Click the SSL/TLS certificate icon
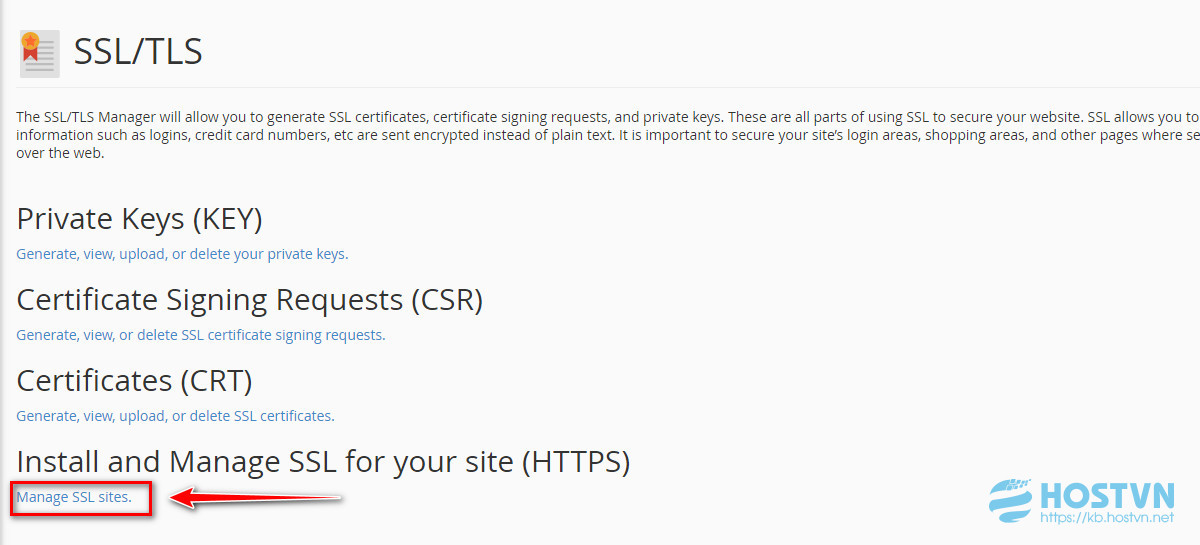Image resolution: width=1200 pixels, height=545 pixels. (39, 53)
